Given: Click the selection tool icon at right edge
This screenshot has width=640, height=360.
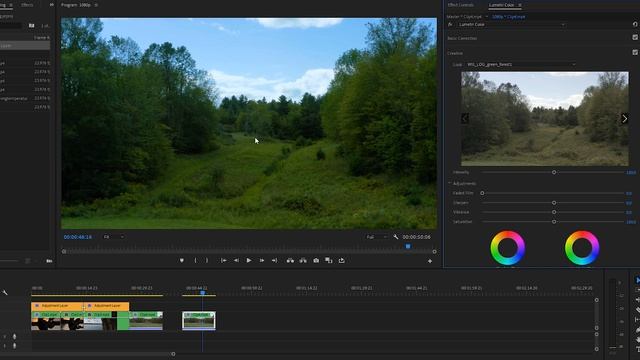Looking at the screenshot, I should click(638, 280).
